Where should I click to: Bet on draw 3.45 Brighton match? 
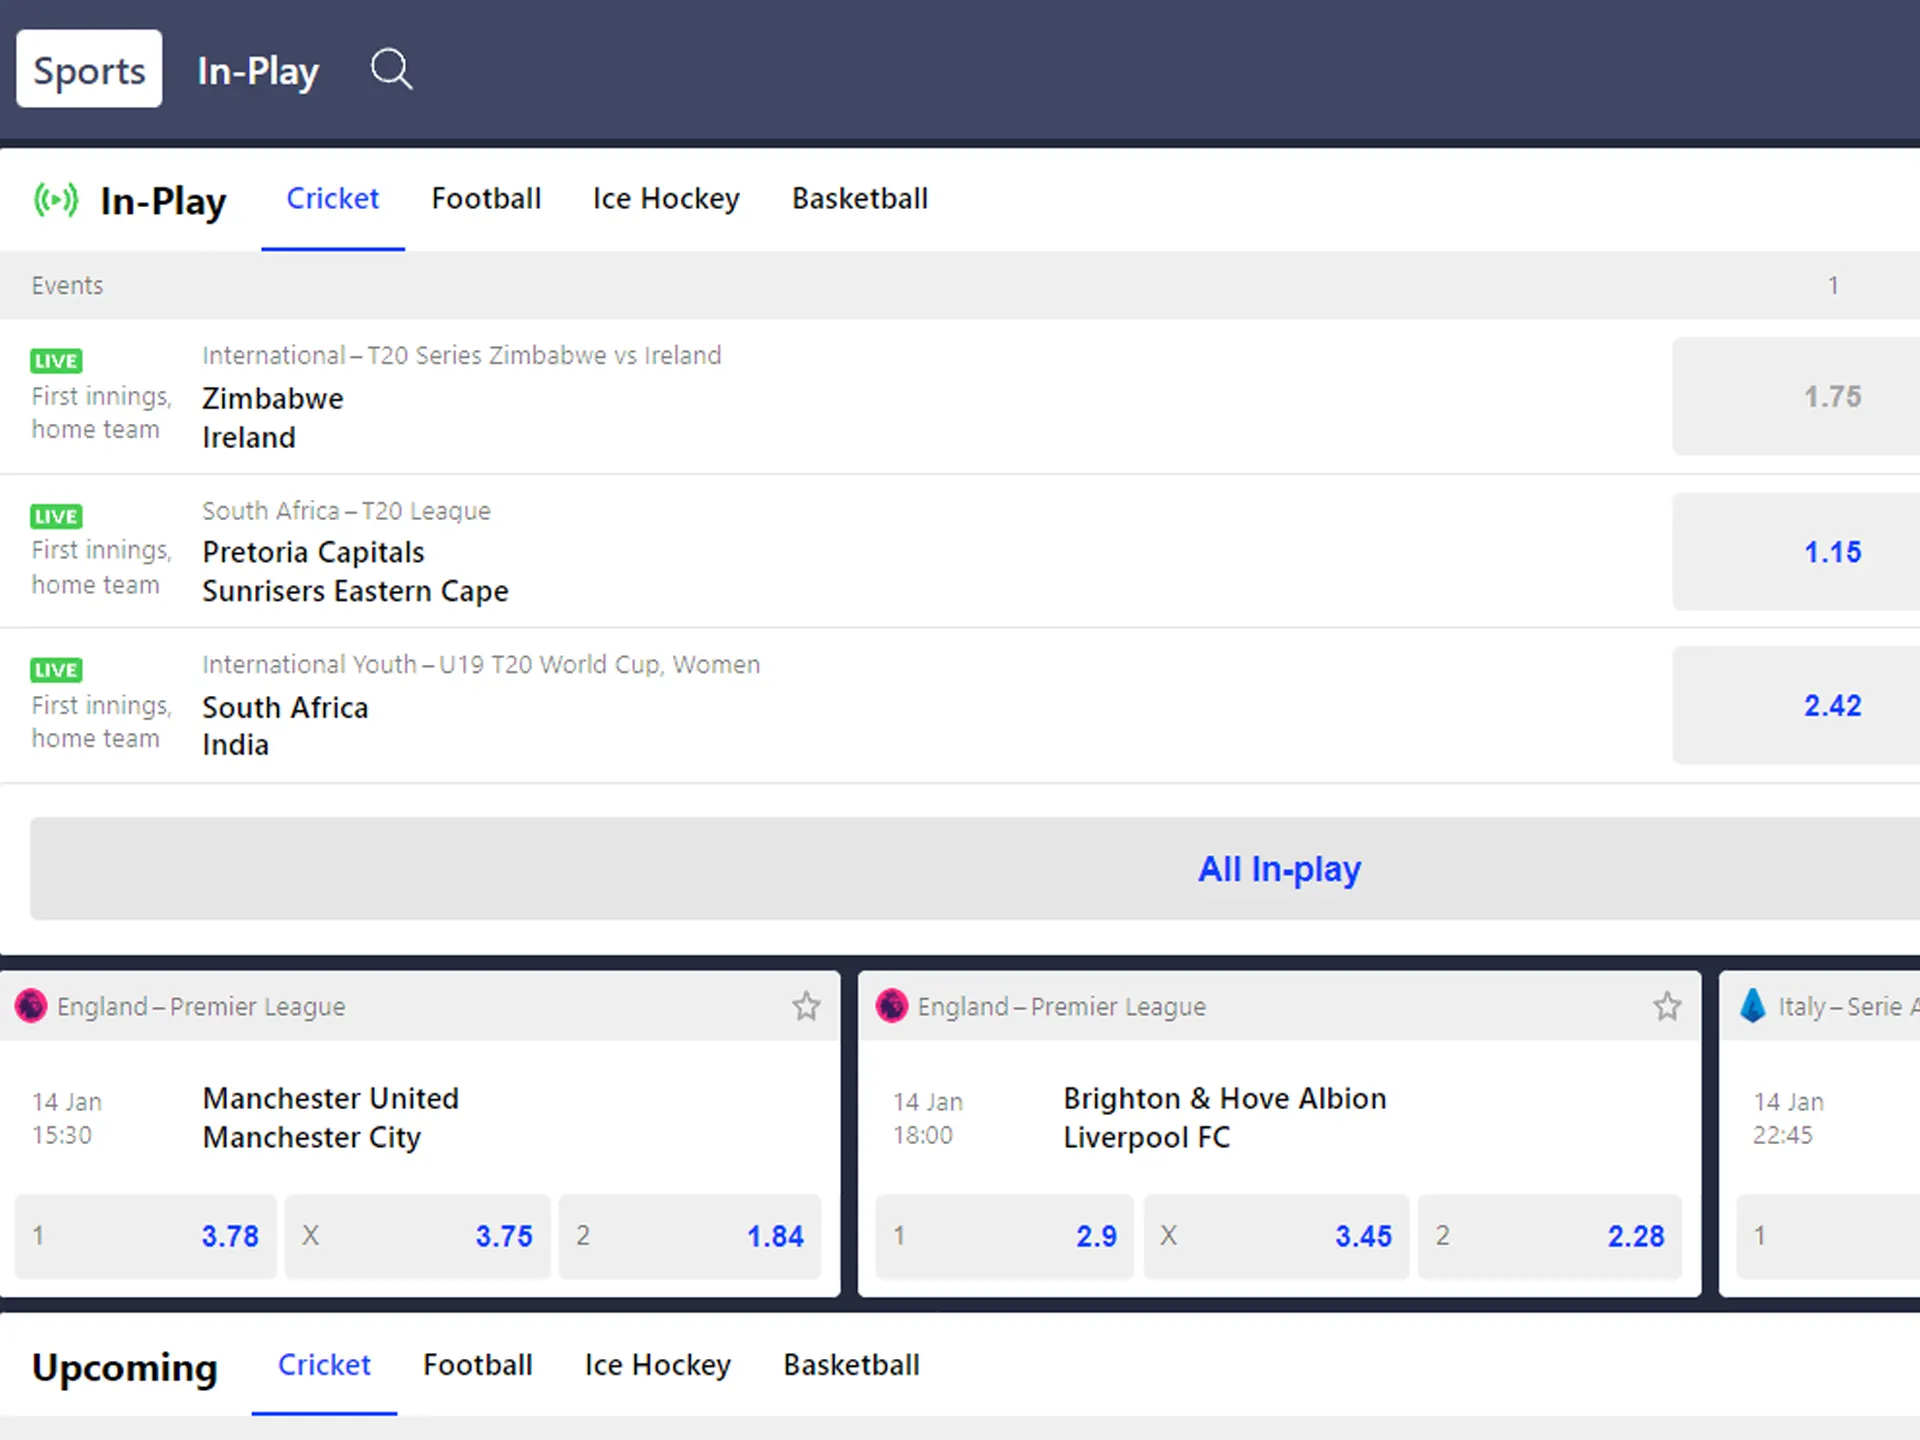[1277, 1236]
